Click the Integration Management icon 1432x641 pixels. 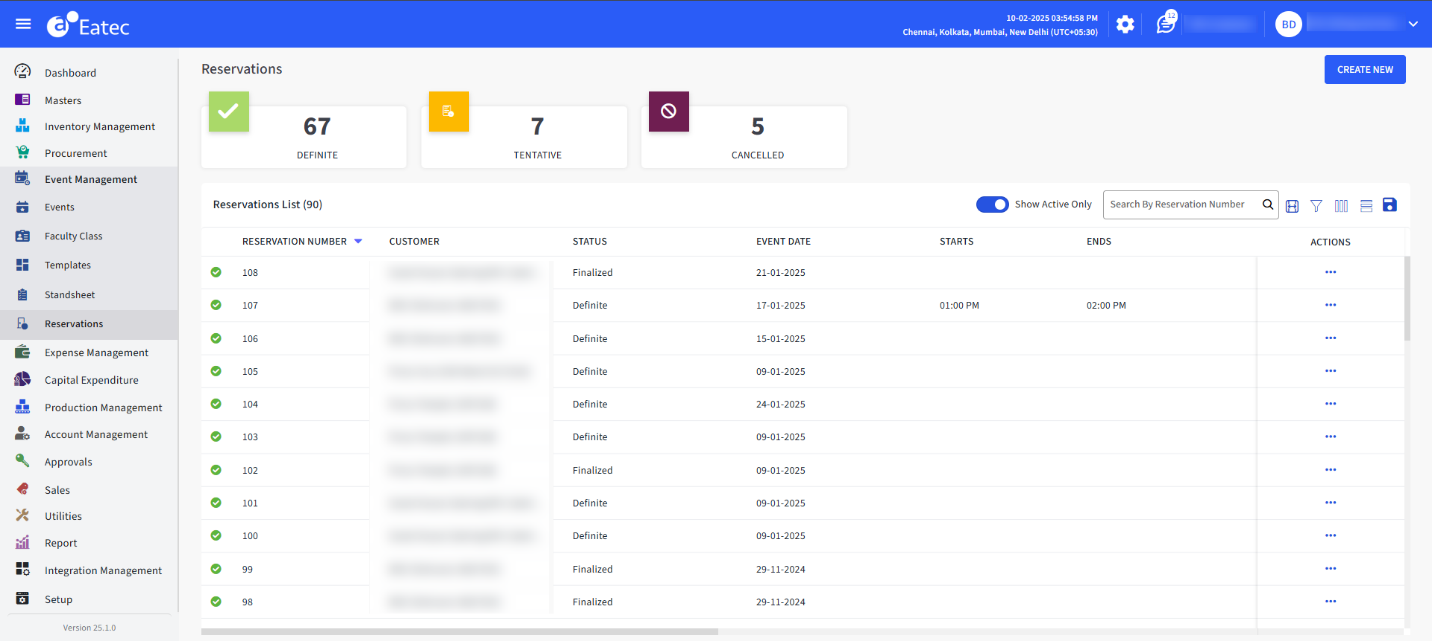22,570
